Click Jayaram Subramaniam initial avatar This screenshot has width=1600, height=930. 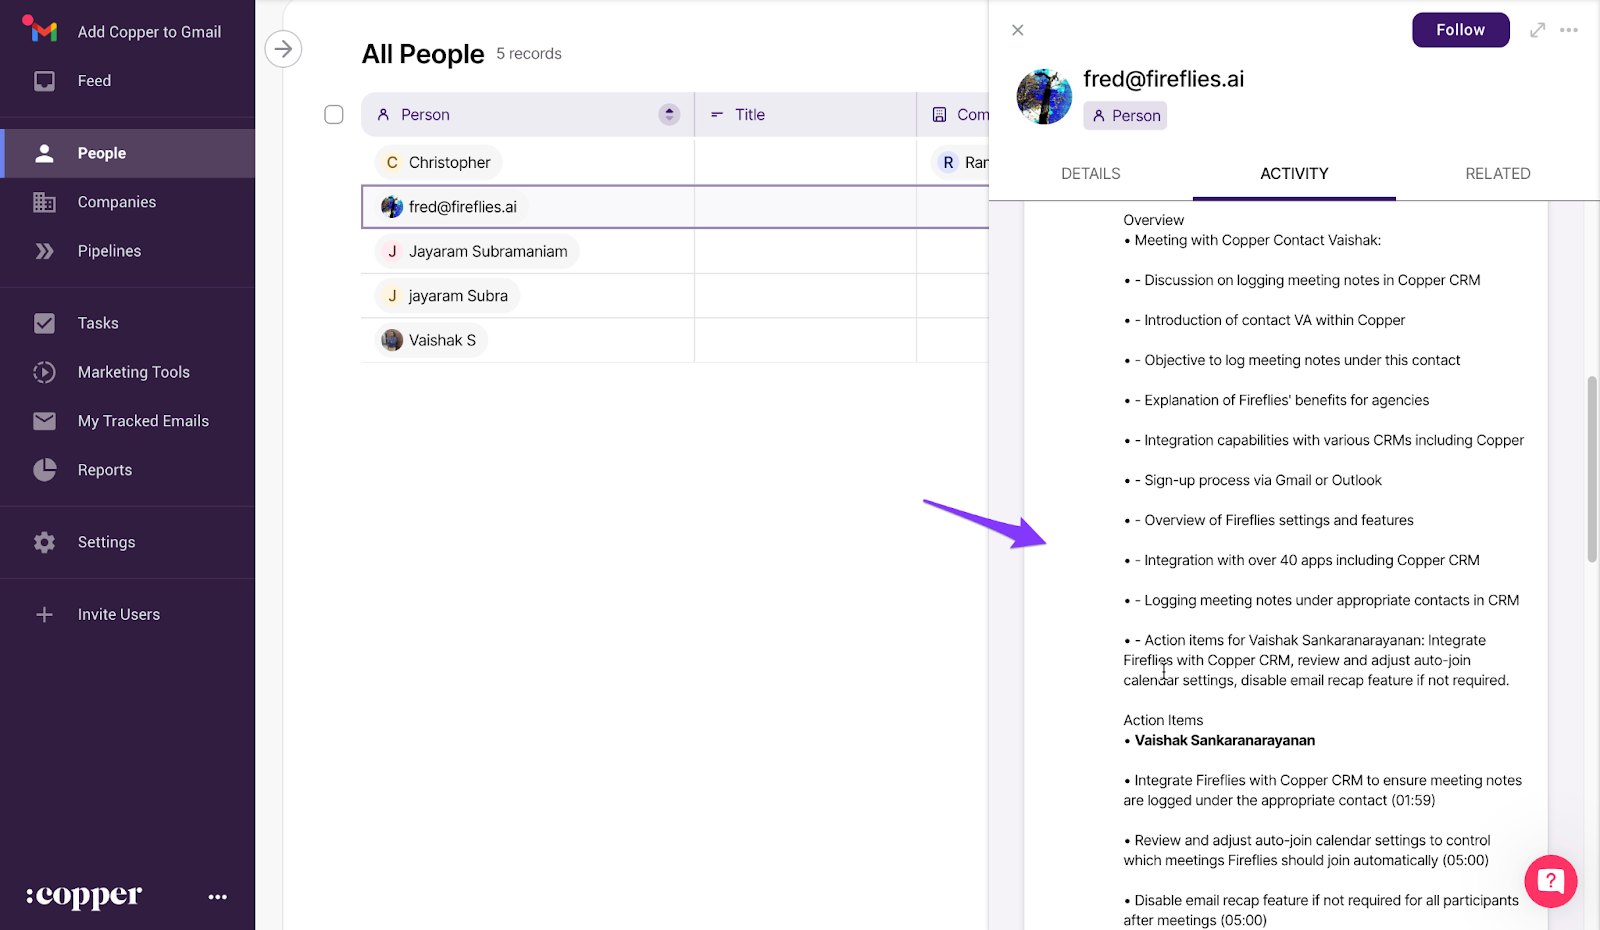pos(392,251)
